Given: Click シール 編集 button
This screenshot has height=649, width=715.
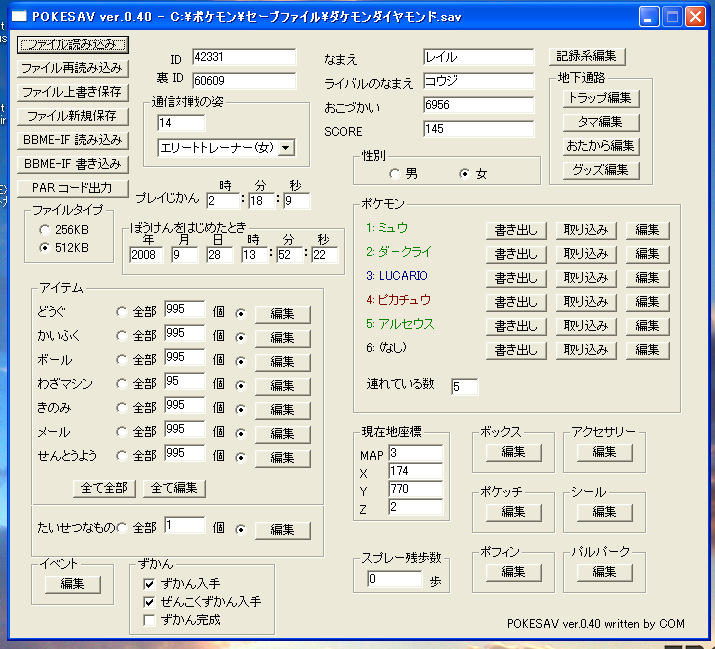Looking at the screenshot, I should tap(605, 512).
